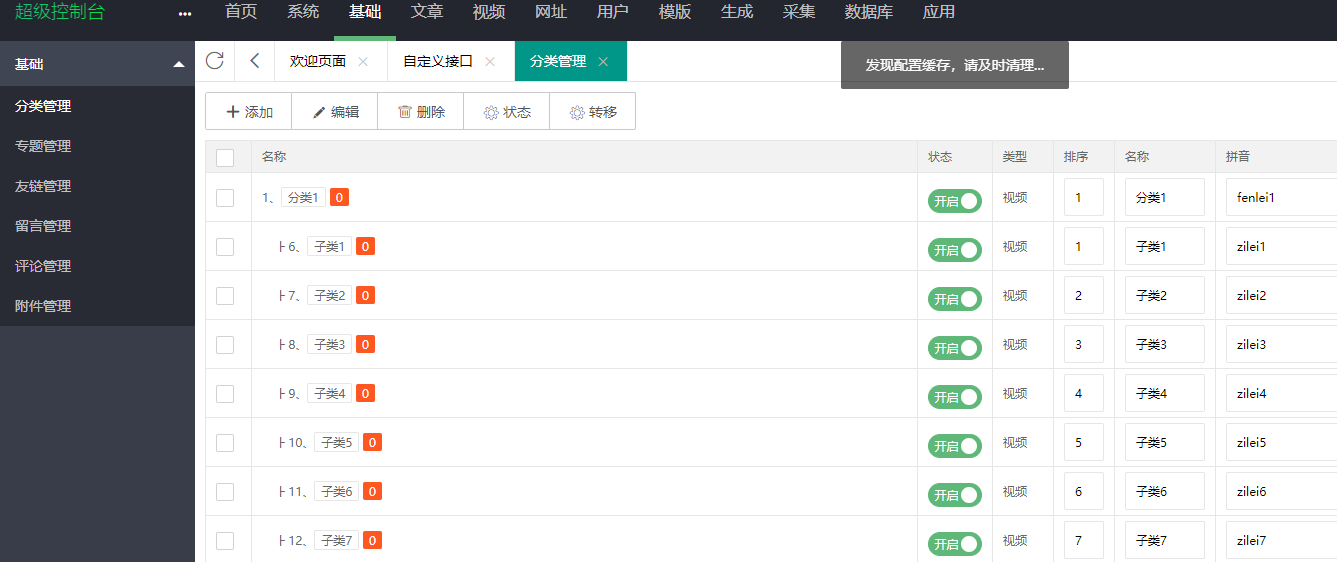This screenshot has width=1337, height=562.
Task: Open 视频 in the top menu
Action: pos(489,12)
